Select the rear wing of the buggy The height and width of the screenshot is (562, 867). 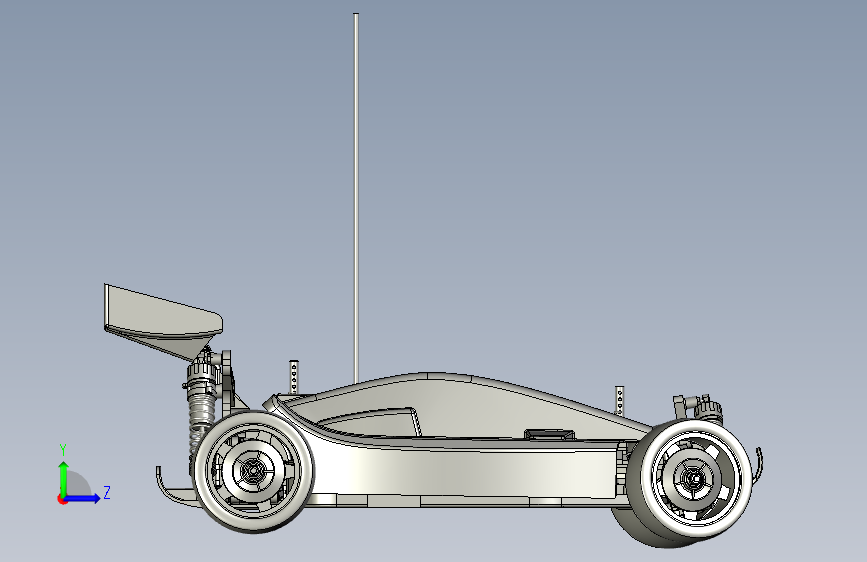pyautogui.click(x=163, y=322)
